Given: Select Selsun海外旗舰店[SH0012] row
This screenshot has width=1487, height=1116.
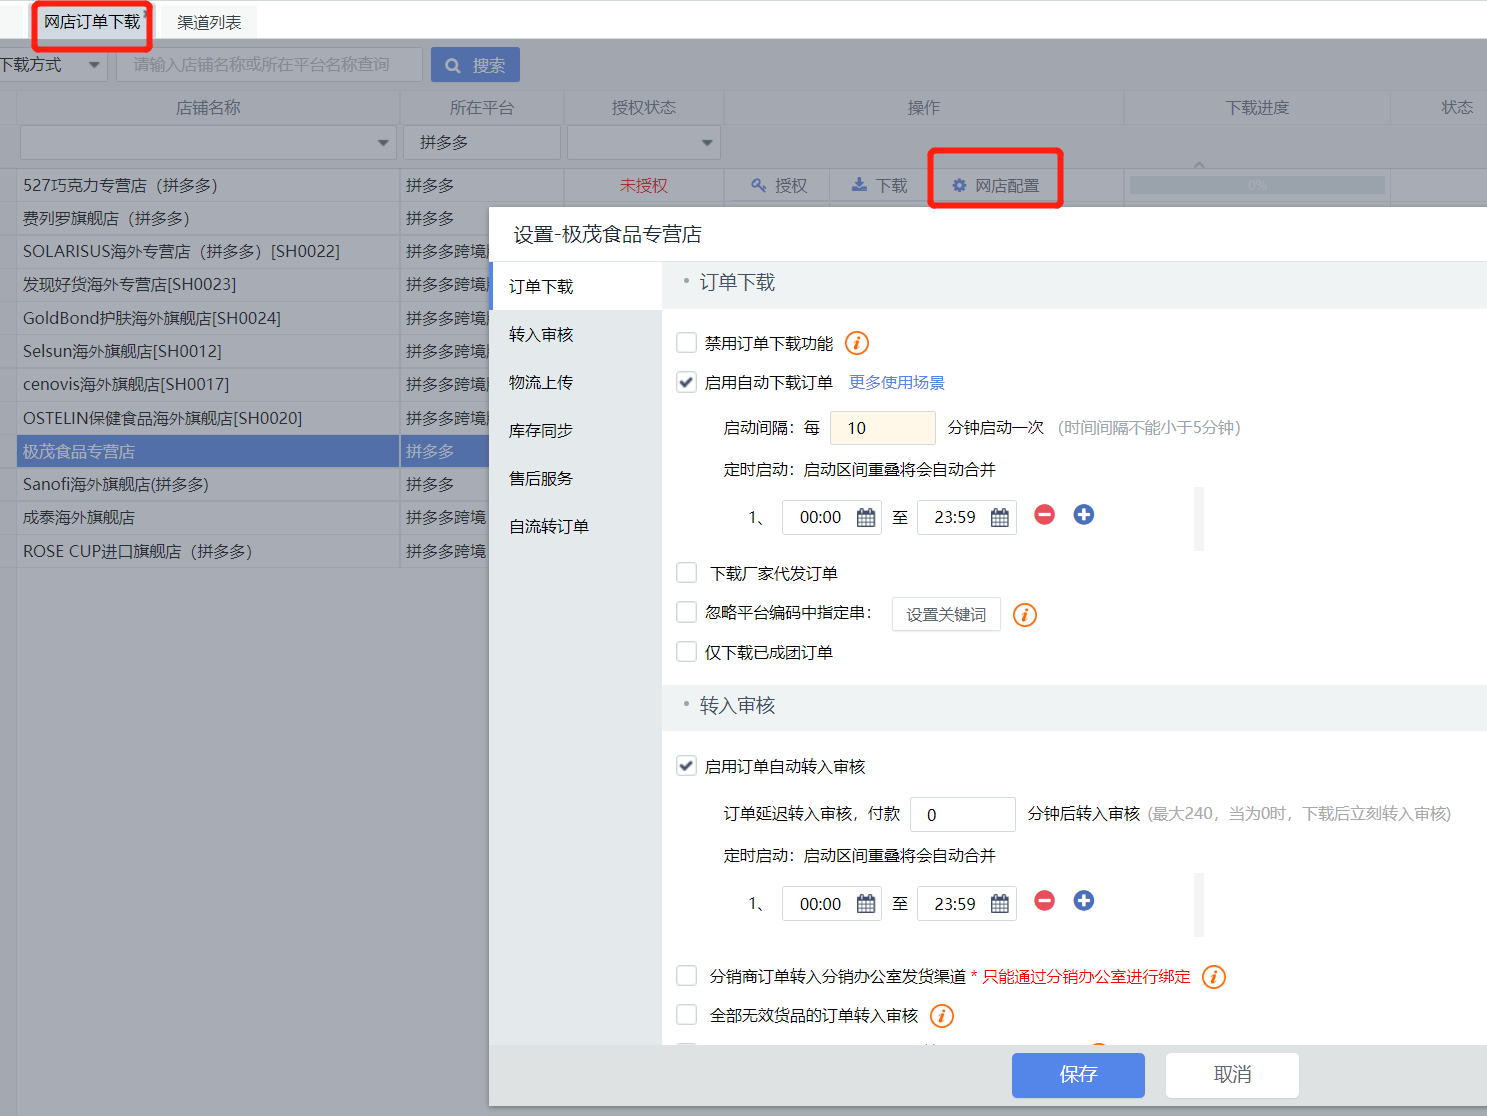Looking at the screenshot, I should [208, 351].
